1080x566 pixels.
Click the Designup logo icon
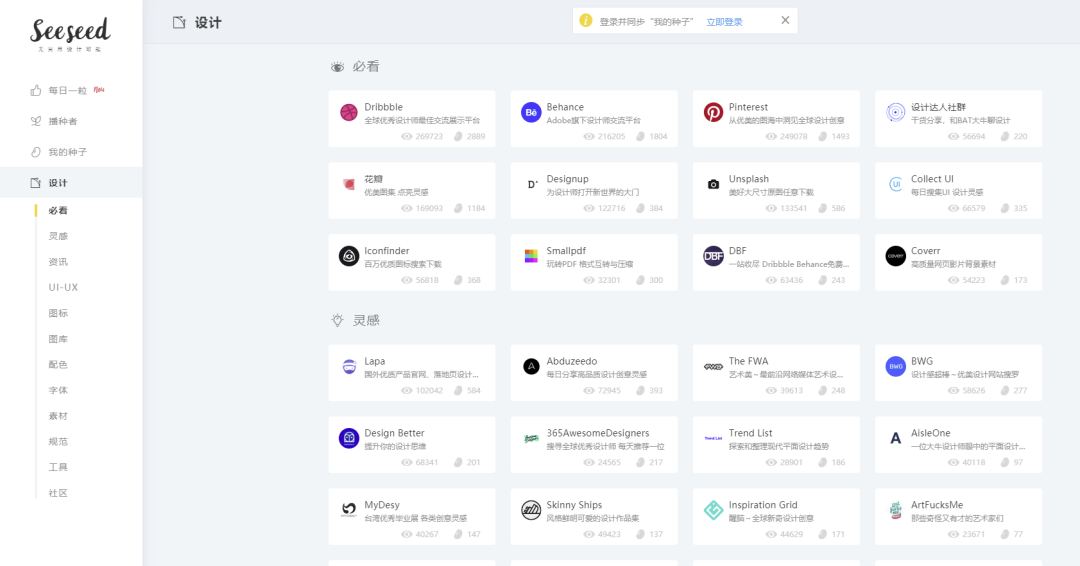click(x=531, y=184)
